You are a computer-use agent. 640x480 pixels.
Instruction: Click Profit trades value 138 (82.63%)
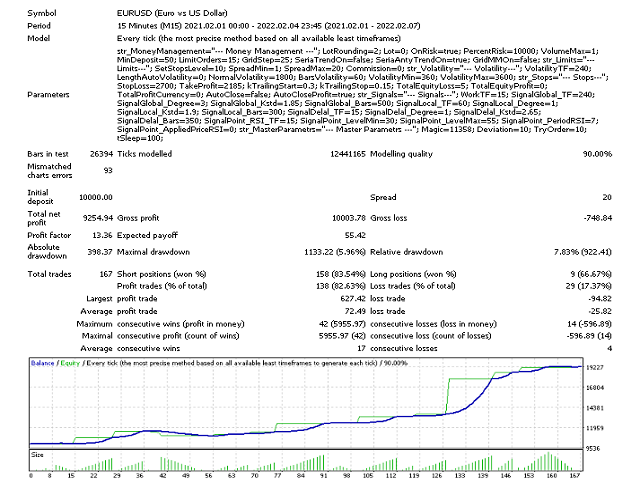coord(340,286)
